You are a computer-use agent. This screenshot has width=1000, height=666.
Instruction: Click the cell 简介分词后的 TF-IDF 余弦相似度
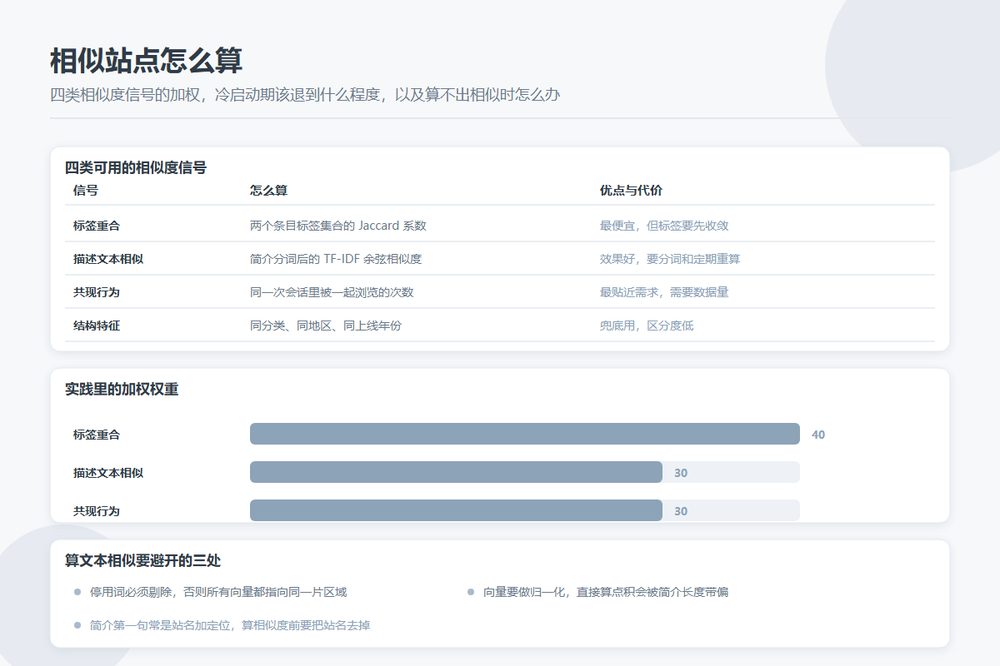(335, 259)
